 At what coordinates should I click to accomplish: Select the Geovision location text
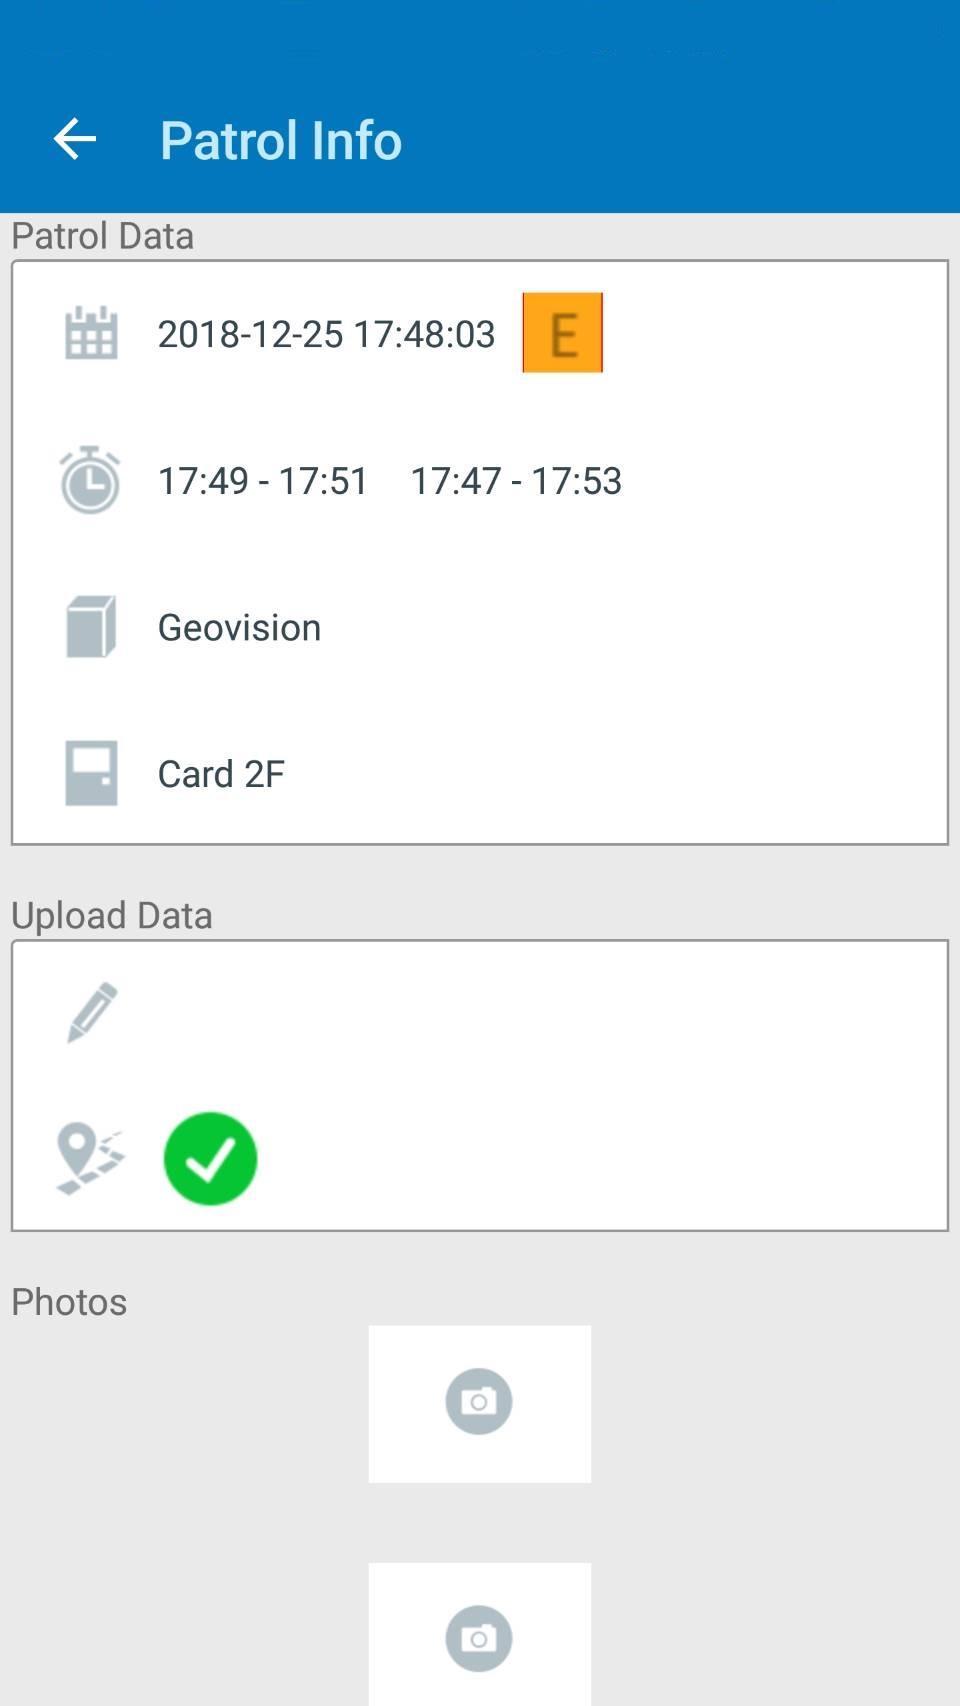click(x=239, y=627)
